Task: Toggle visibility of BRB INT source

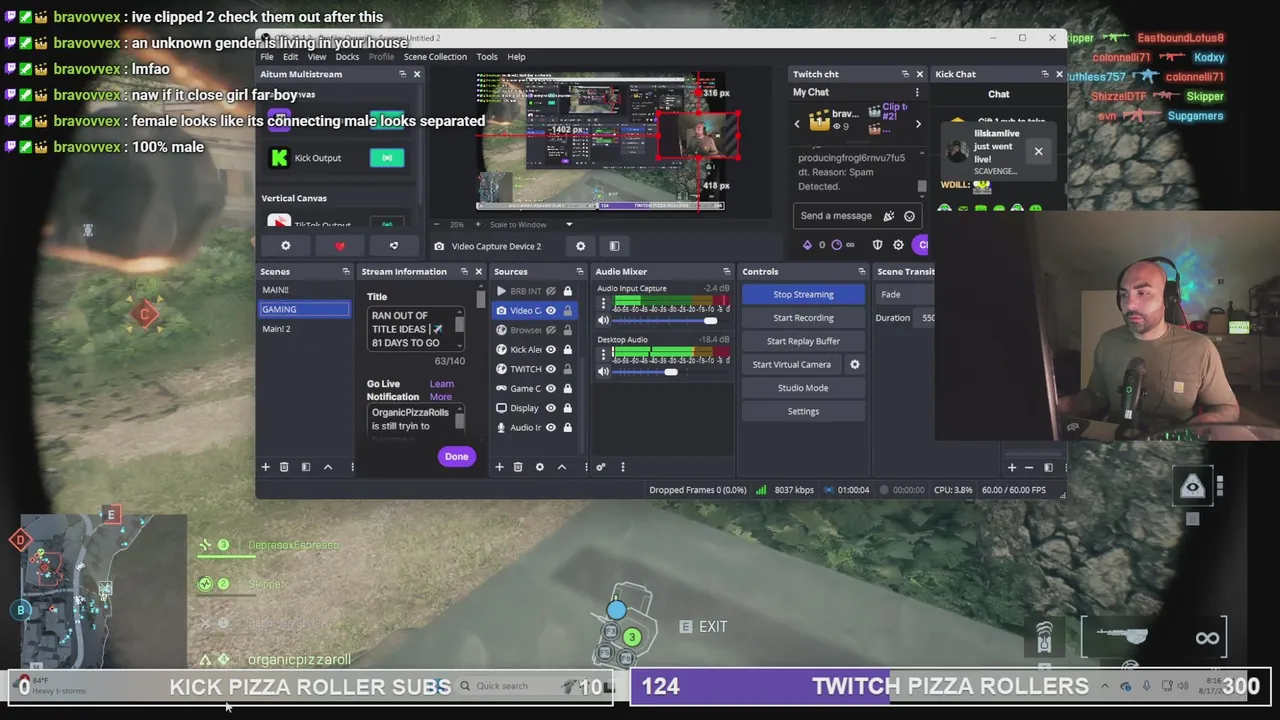Action: point(551,291)
